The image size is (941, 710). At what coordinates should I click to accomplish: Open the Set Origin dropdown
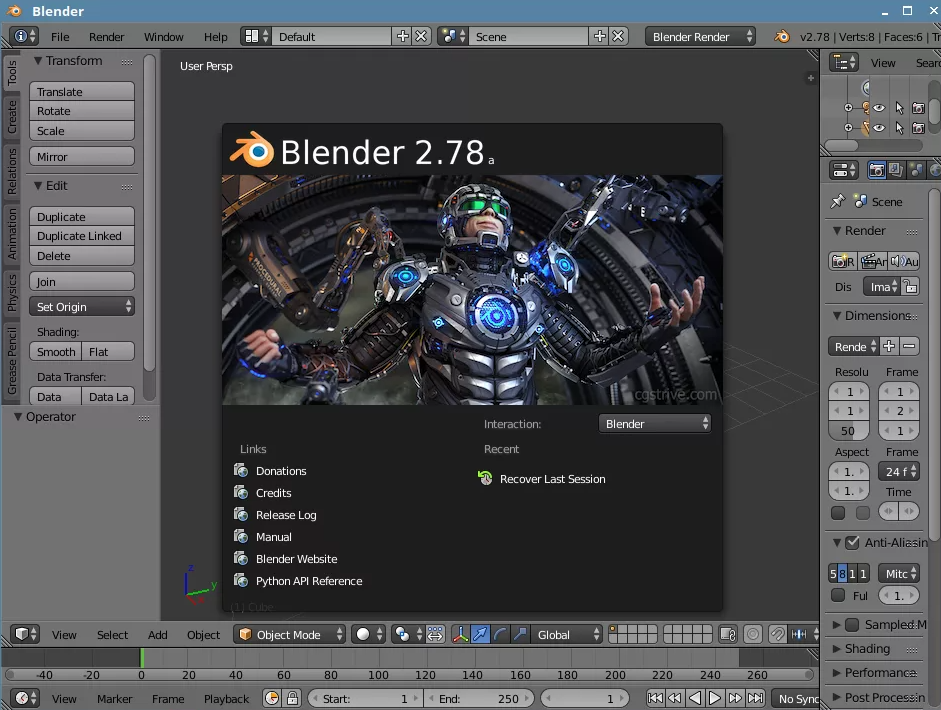pyautogui.click(x=82, y=307)
